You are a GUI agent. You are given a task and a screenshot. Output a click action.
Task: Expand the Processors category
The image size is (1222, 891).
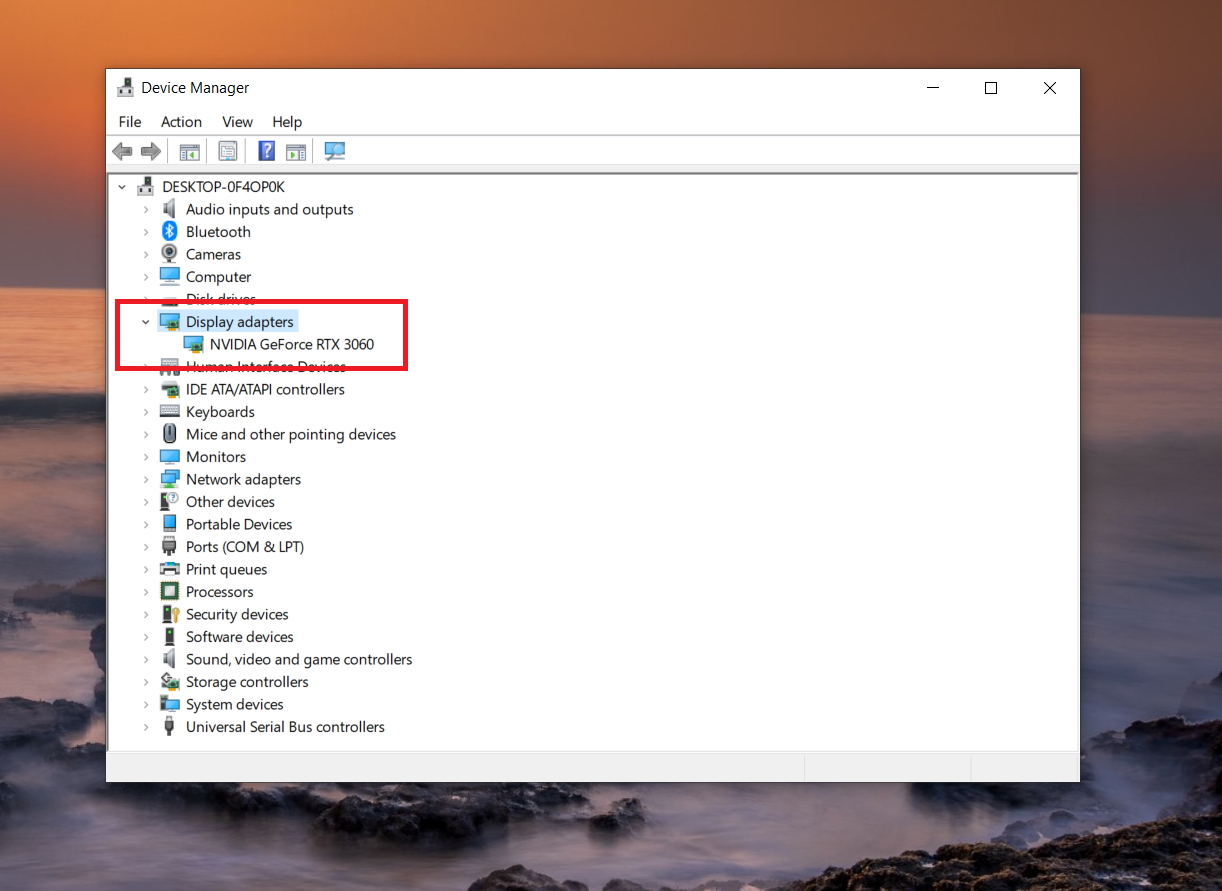point(146,592)
